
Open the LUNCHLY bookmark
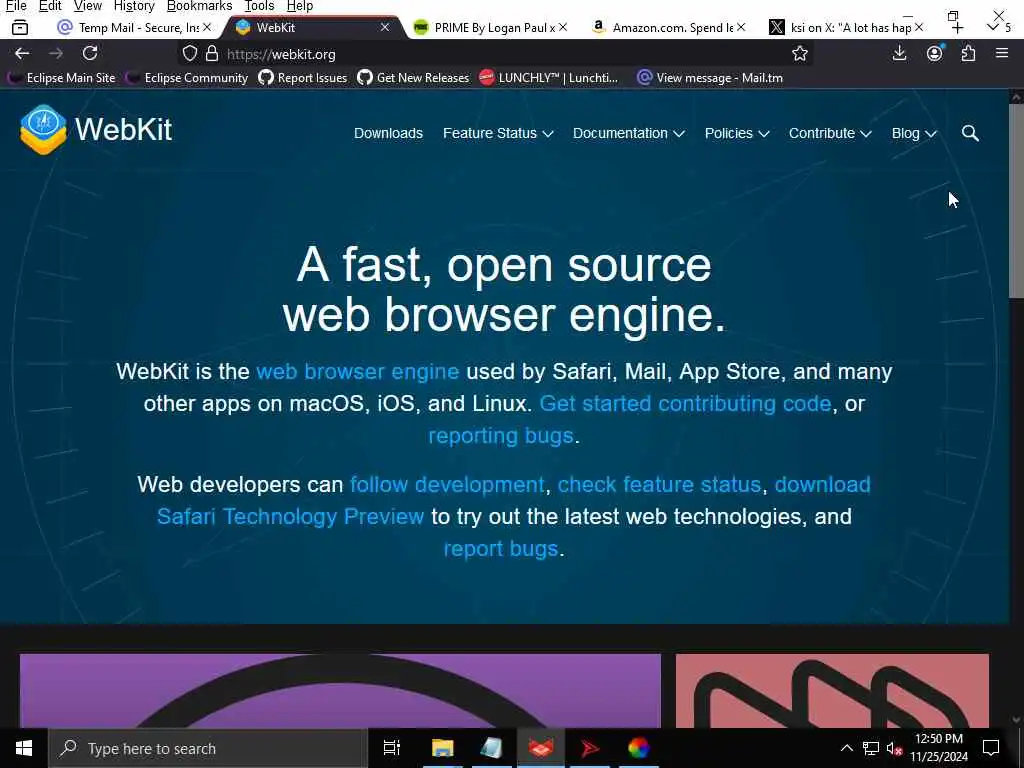point(549,78)
